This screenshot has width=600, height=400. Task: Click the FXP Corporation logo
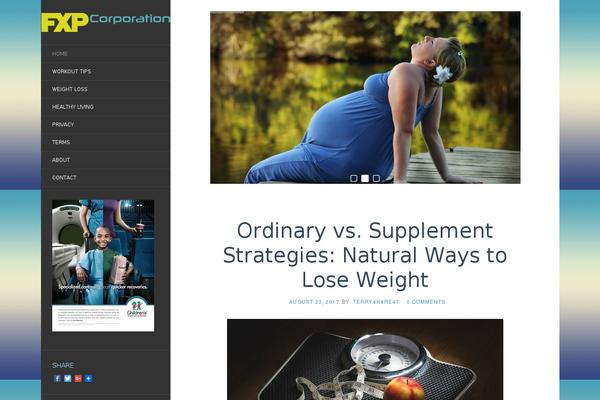[106, 22]
